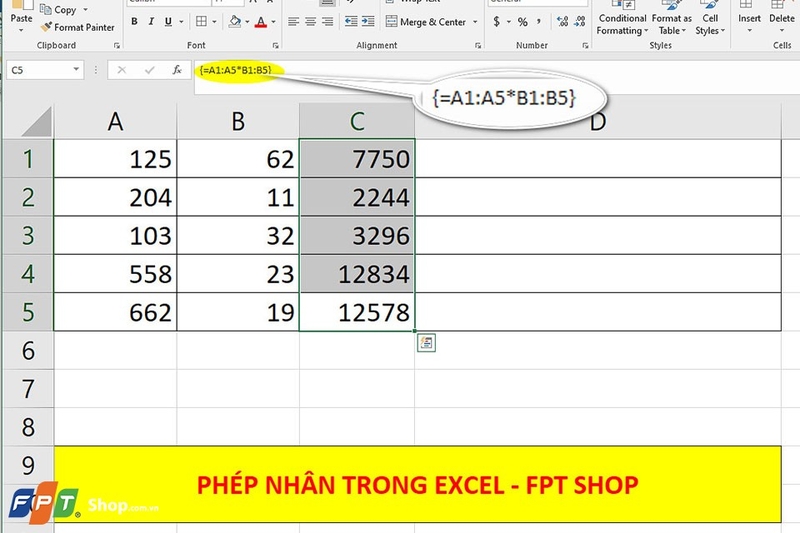Open Cell Styles menu

pyautogui.click(x=710, y=19)
